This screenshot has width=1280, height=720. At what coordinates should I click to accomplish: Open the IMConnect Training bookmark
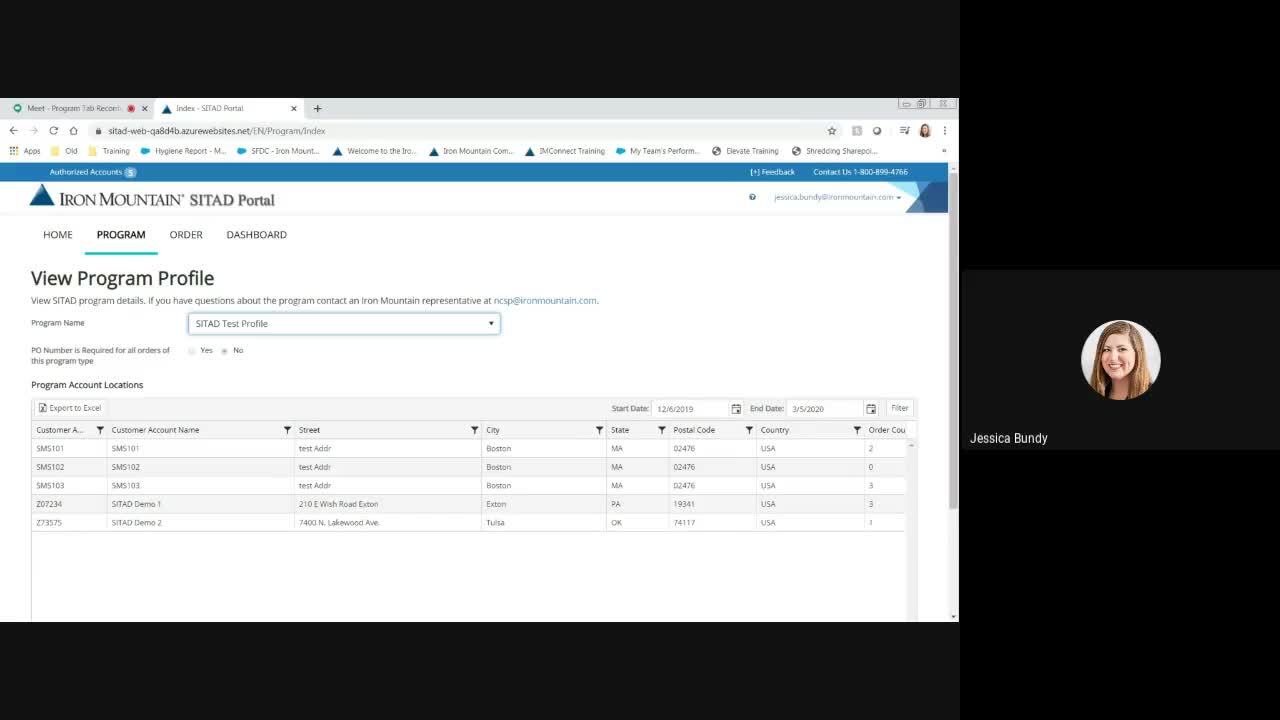[x=565, y=151]
